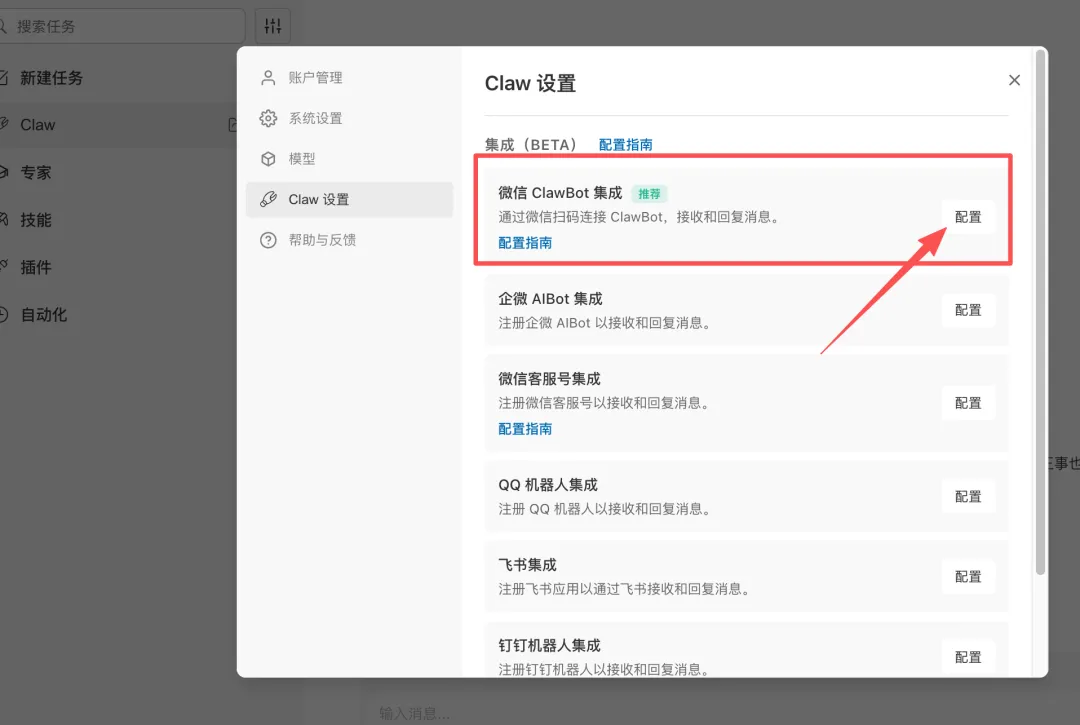Click the 飞书集成 title

pos(527,565)
